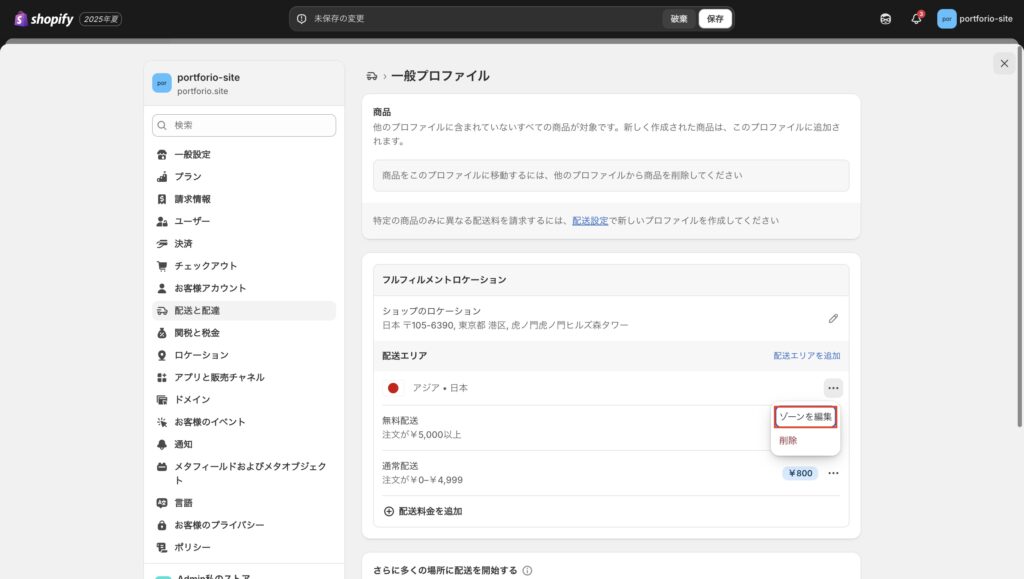Click the info icon beside さらに多くの場所に配送を開始する

[x=527, y=571]
